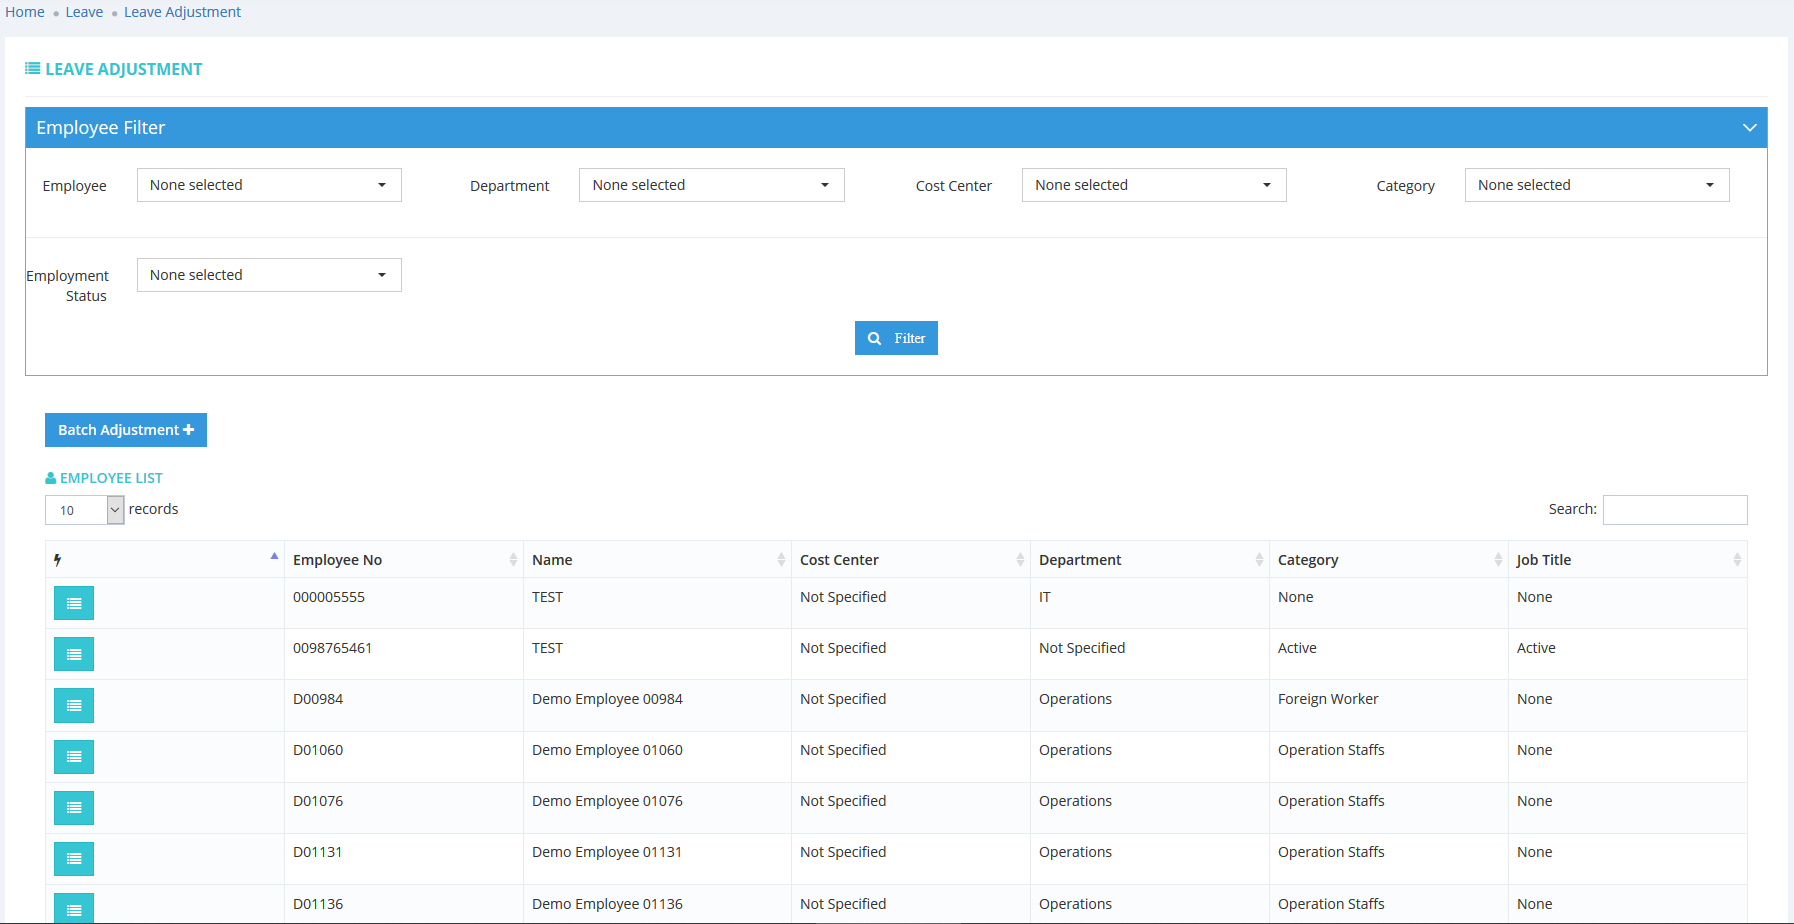Go to Home breadcrumb link

[25, 12]
